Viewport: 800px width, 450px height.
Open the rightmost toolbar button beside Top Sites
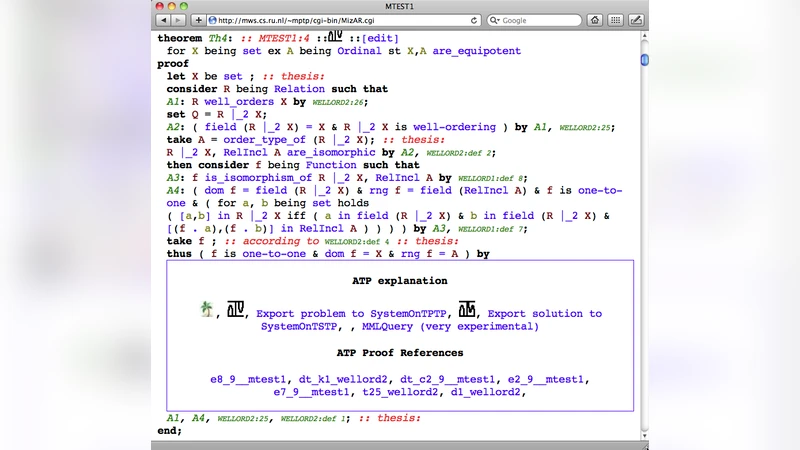click(638, 20)
